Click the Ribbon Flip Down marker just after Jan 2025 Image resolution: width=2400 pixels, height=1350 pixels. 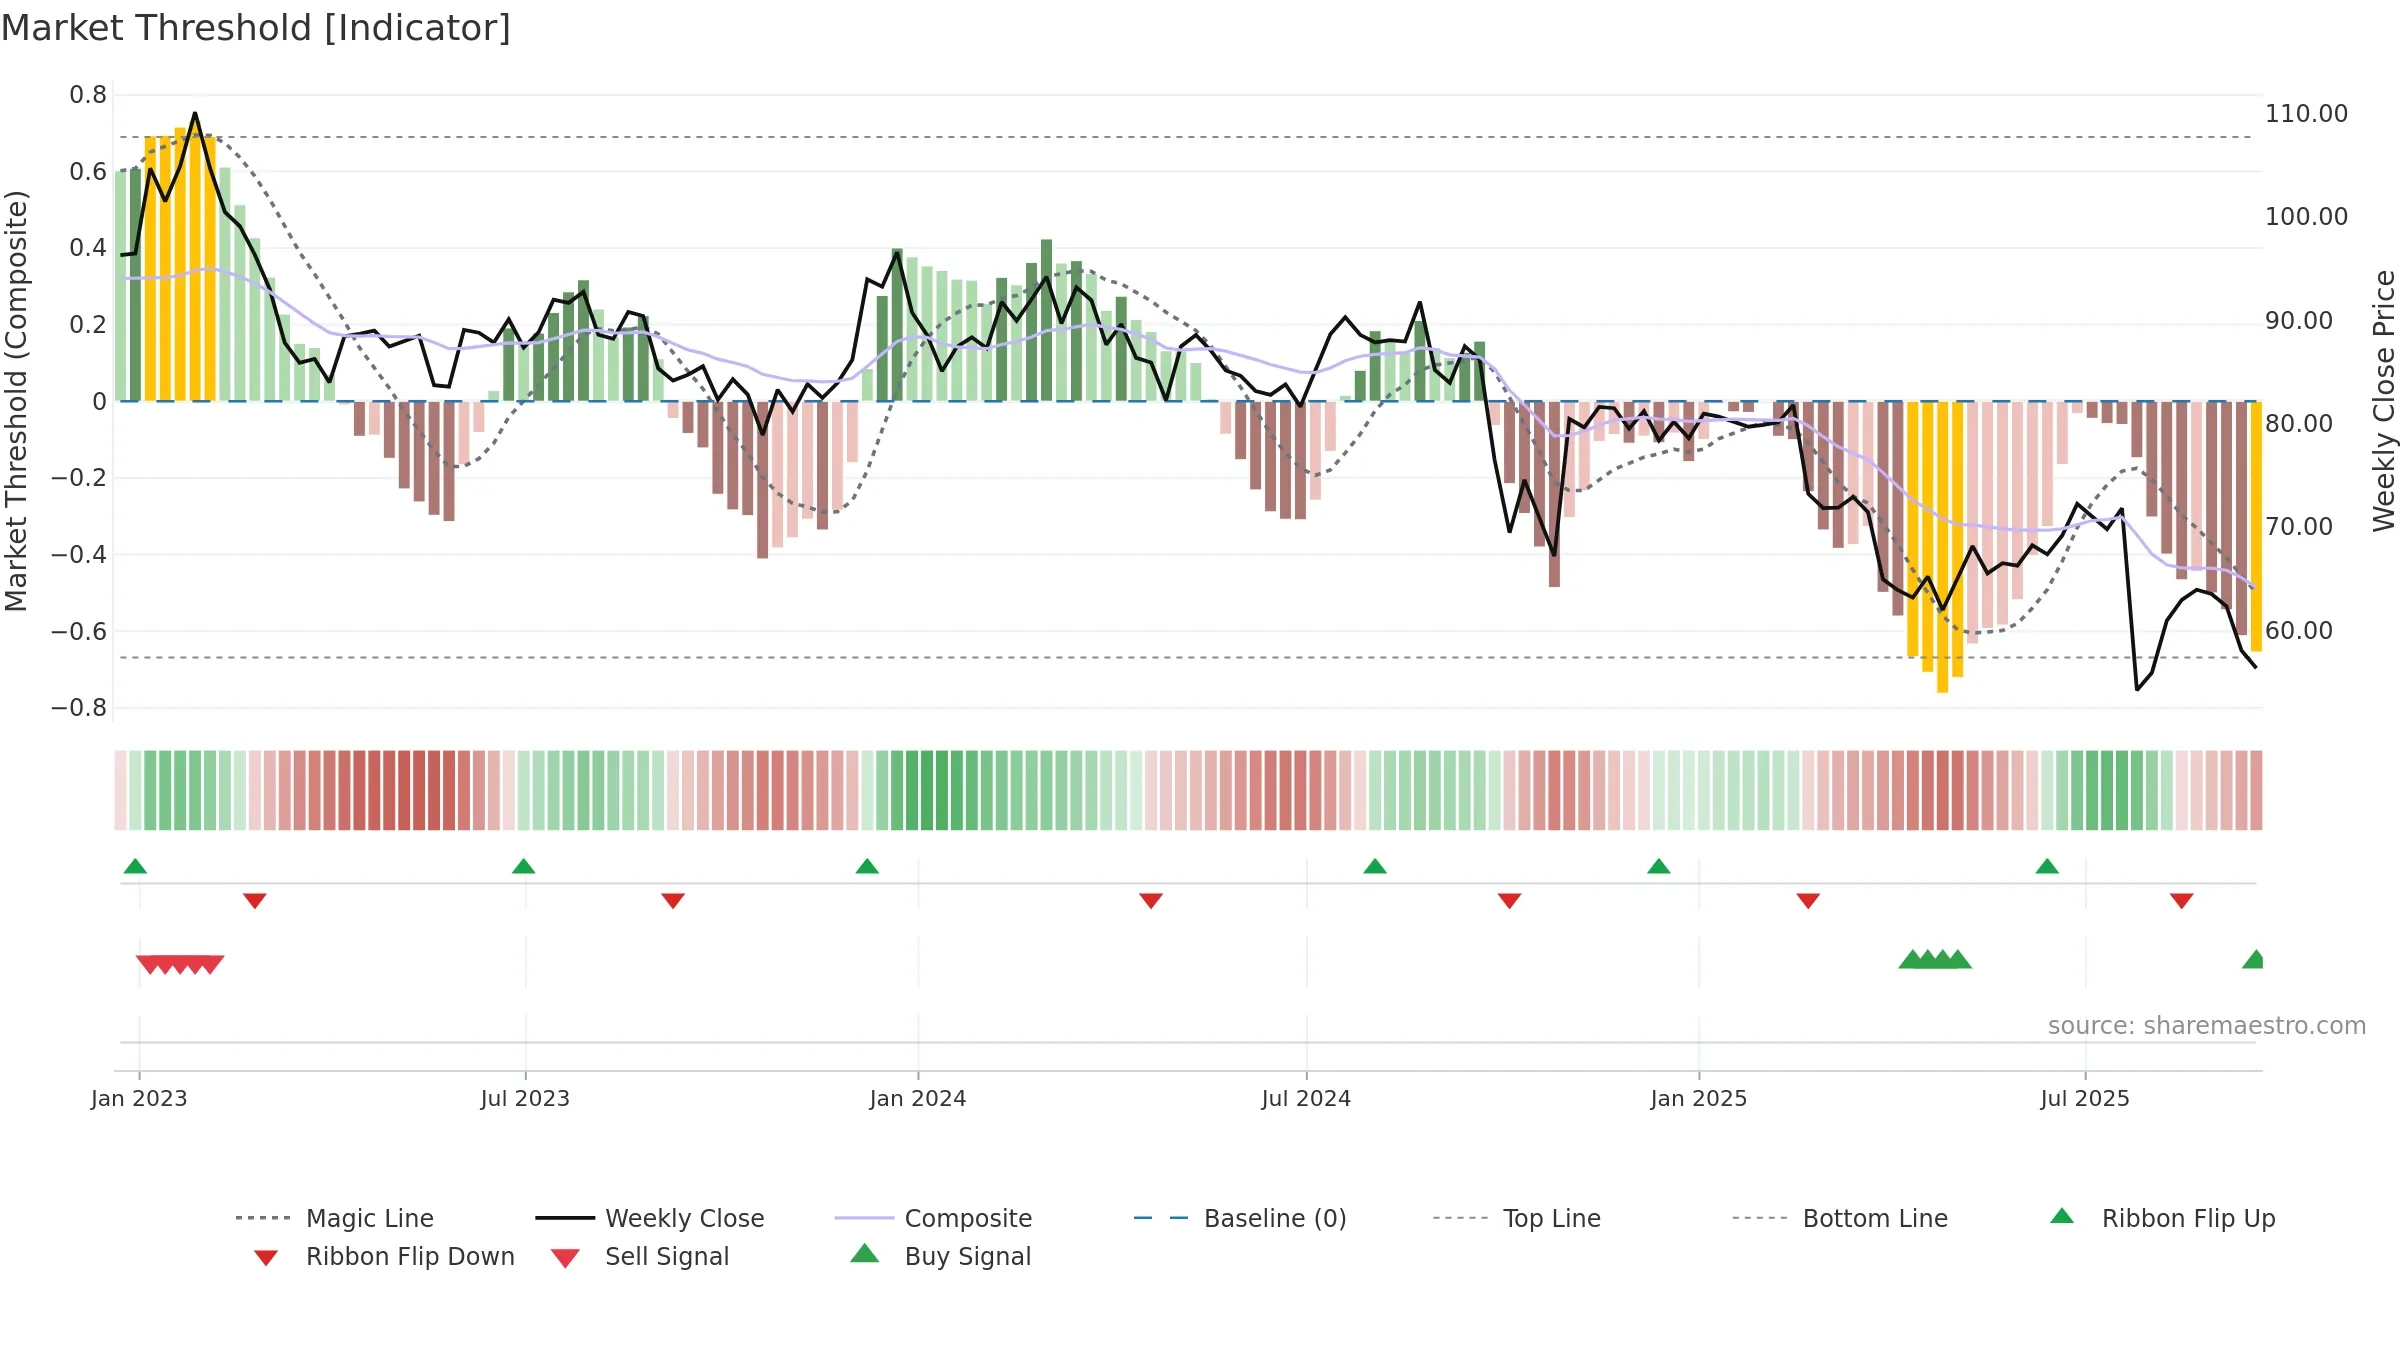(1808, 901)
